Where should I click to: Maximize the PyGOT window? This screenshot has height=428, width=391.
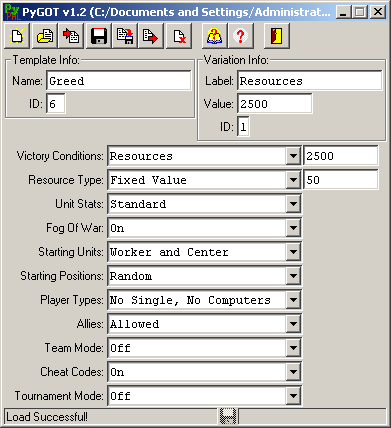[x=360, y=12]
